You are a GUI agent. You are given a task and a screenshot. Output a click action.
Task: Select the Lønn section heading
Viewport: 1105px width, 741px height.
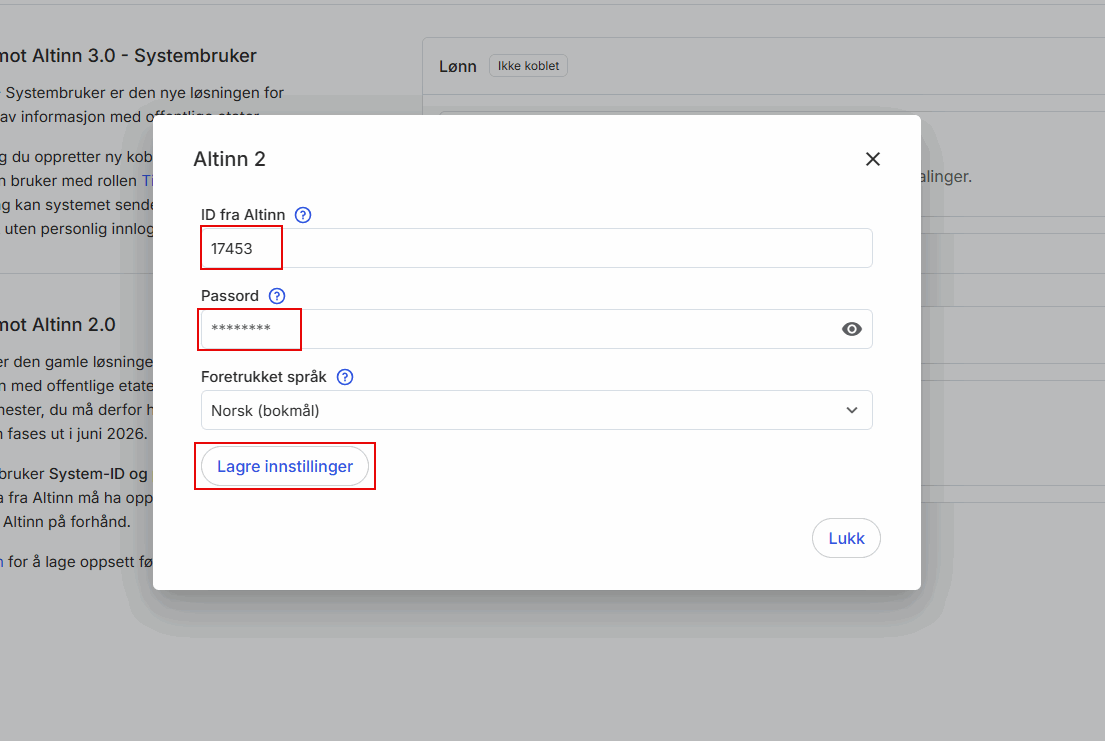coord(457,66)
